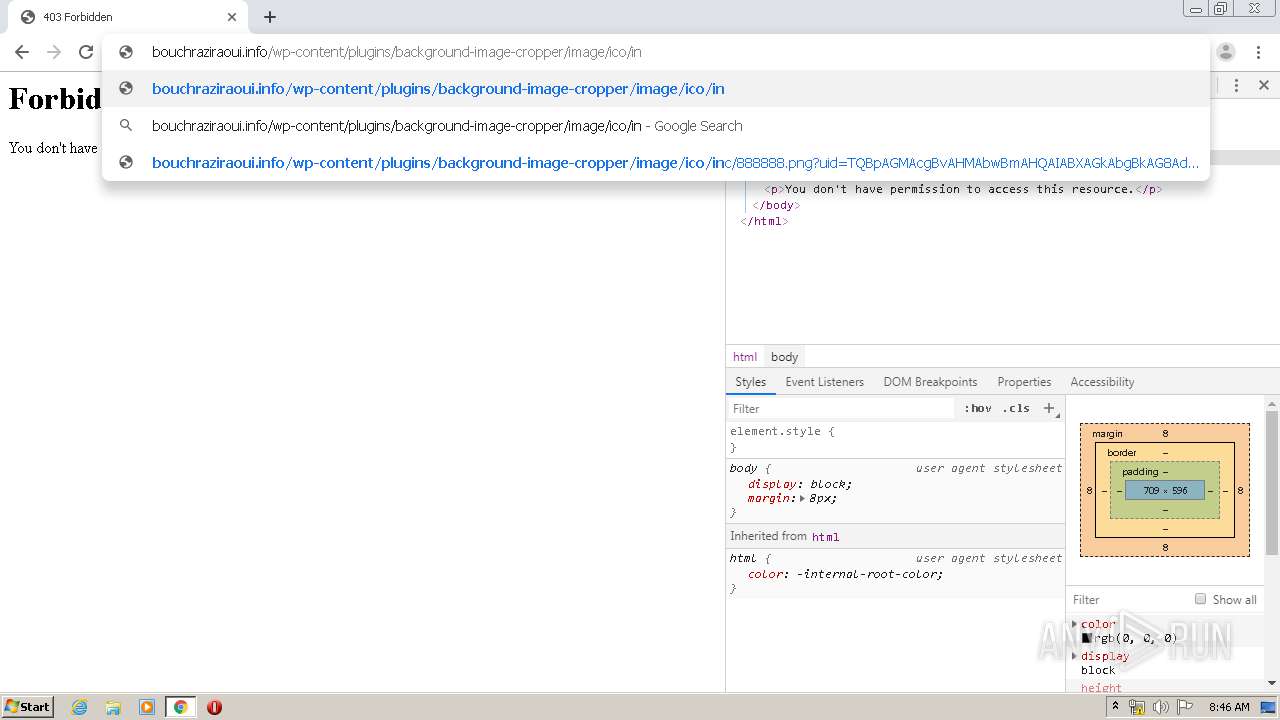Click the body breadcrumb
The image size is (1280, 720).
point(784,357)
